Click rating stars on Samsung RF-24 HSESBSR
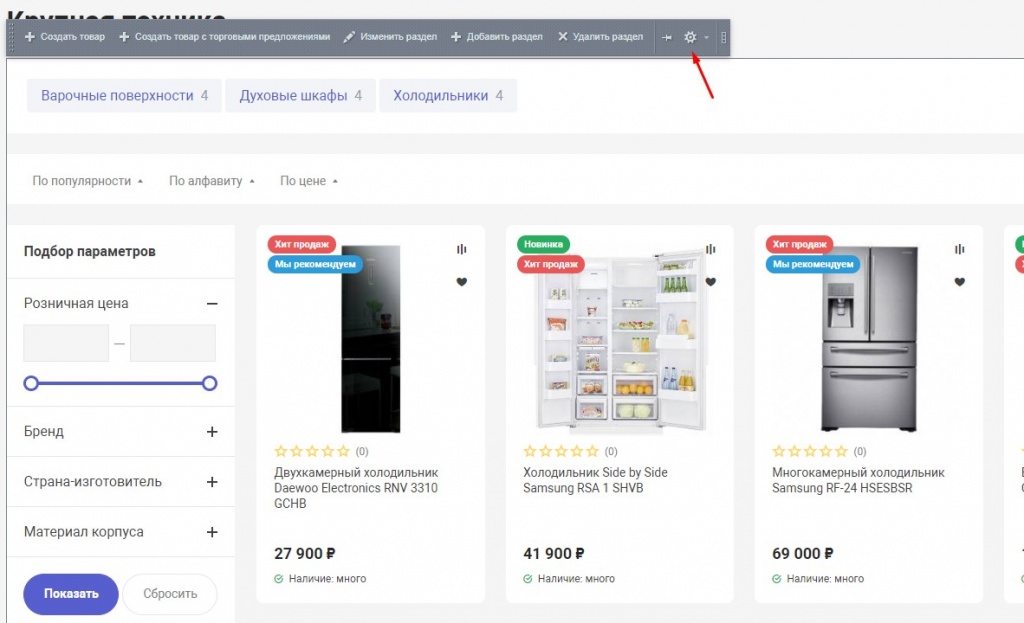The width and height of the screenshot is (1024, 623). tap(810, 451)
